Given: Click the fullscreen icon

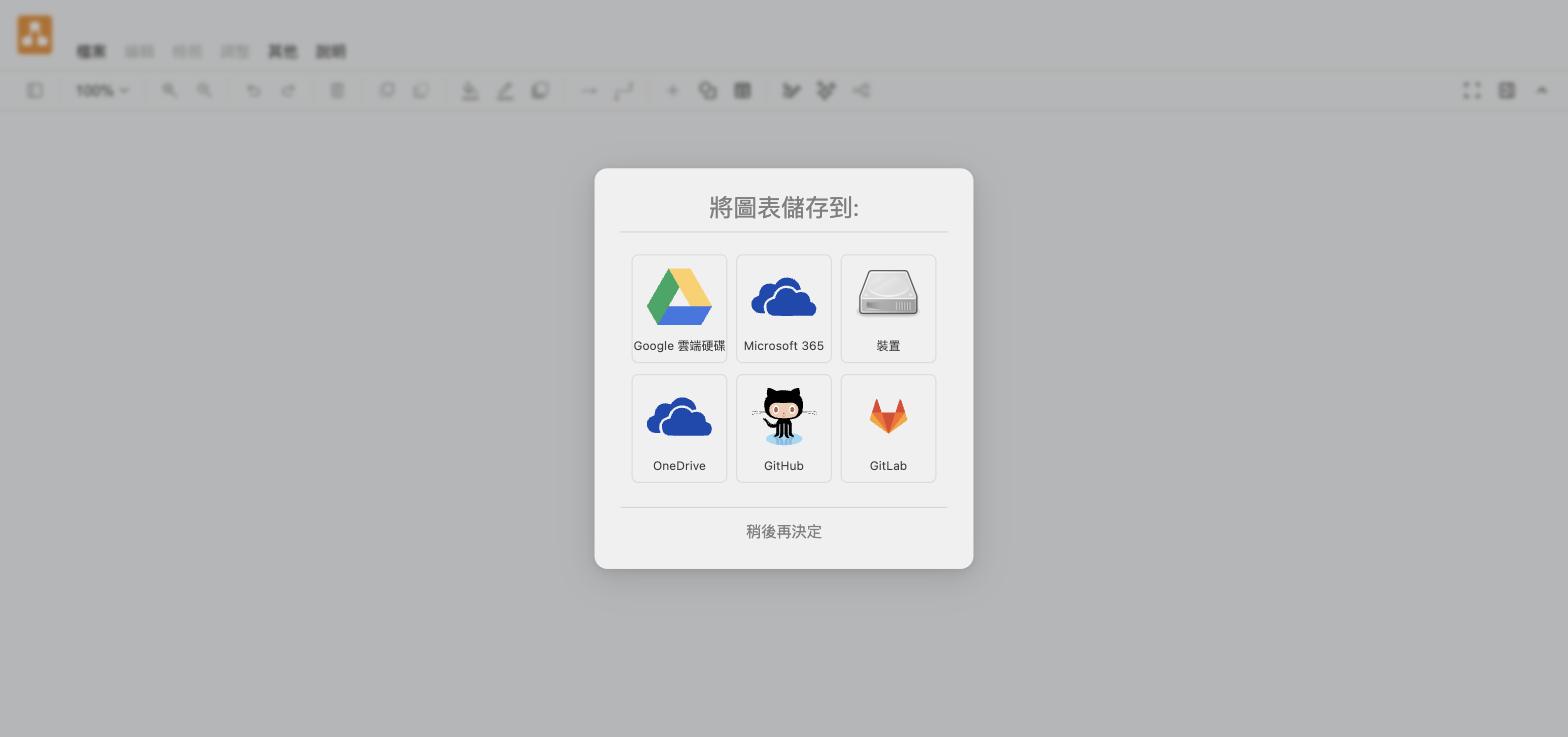Looking at the screenshot, I should point(1472,90).
